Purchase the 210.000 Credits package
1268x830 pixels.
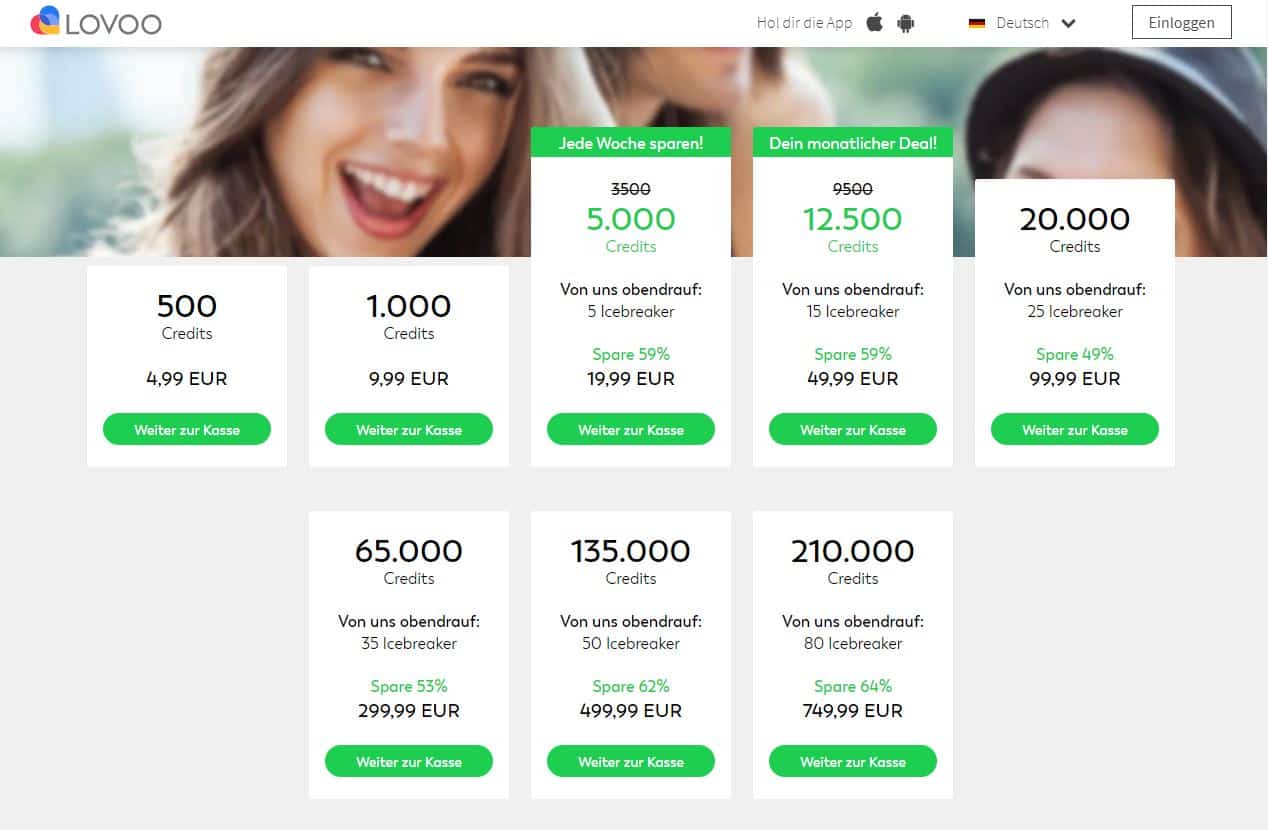(852, 761)
